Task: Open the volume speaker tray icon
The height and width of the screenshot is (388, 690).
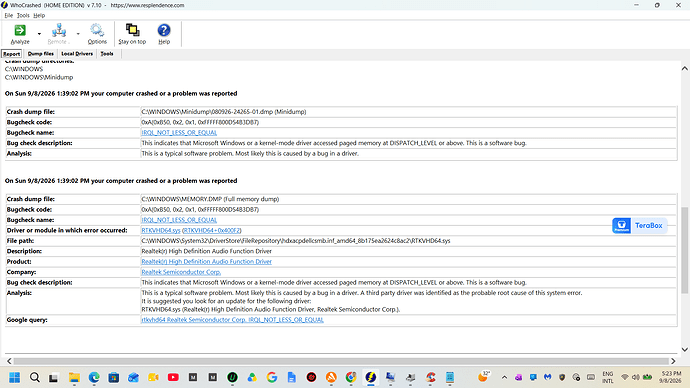Action: pyautogui.click(x=635, y=377)
